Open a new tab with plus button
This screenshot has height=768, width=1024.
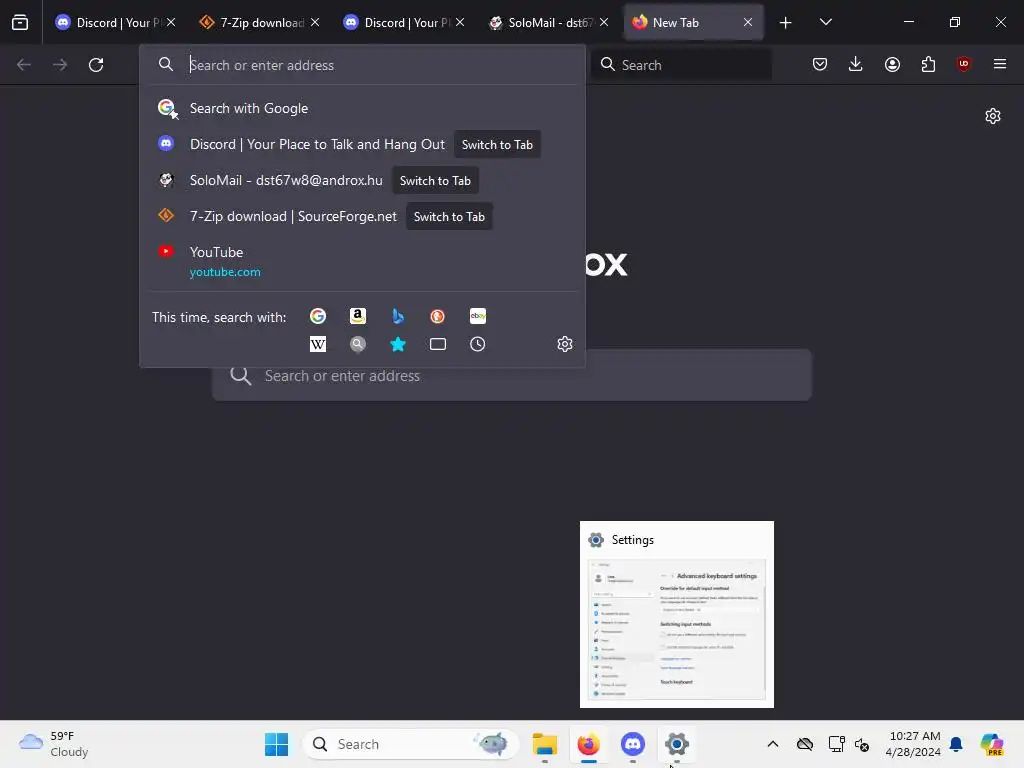coord(786,23)
